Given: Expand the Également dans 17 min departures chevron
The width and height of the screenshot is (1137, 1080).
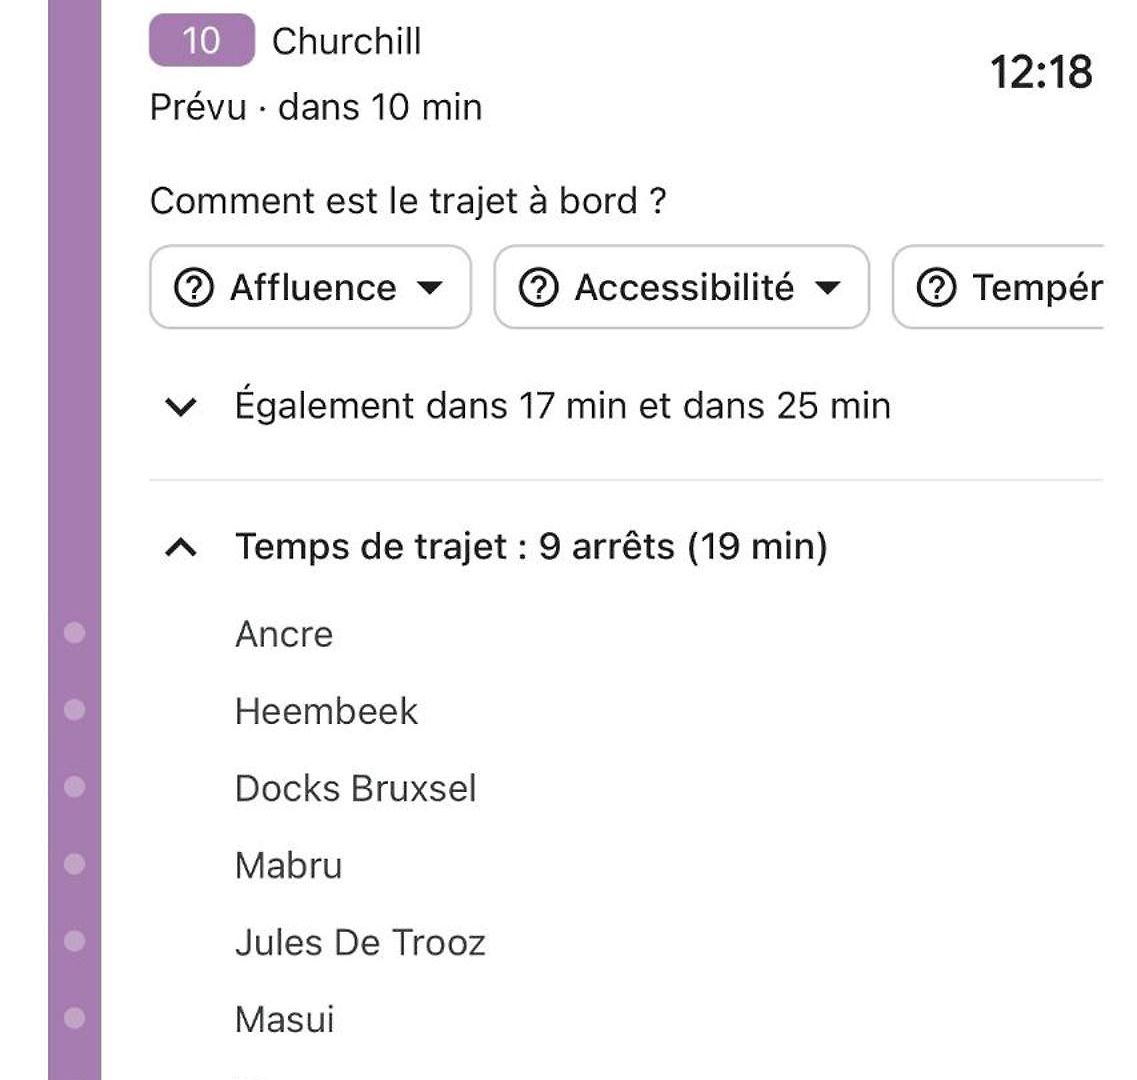Looking at the screenshot, I should (x=181, y=407).
